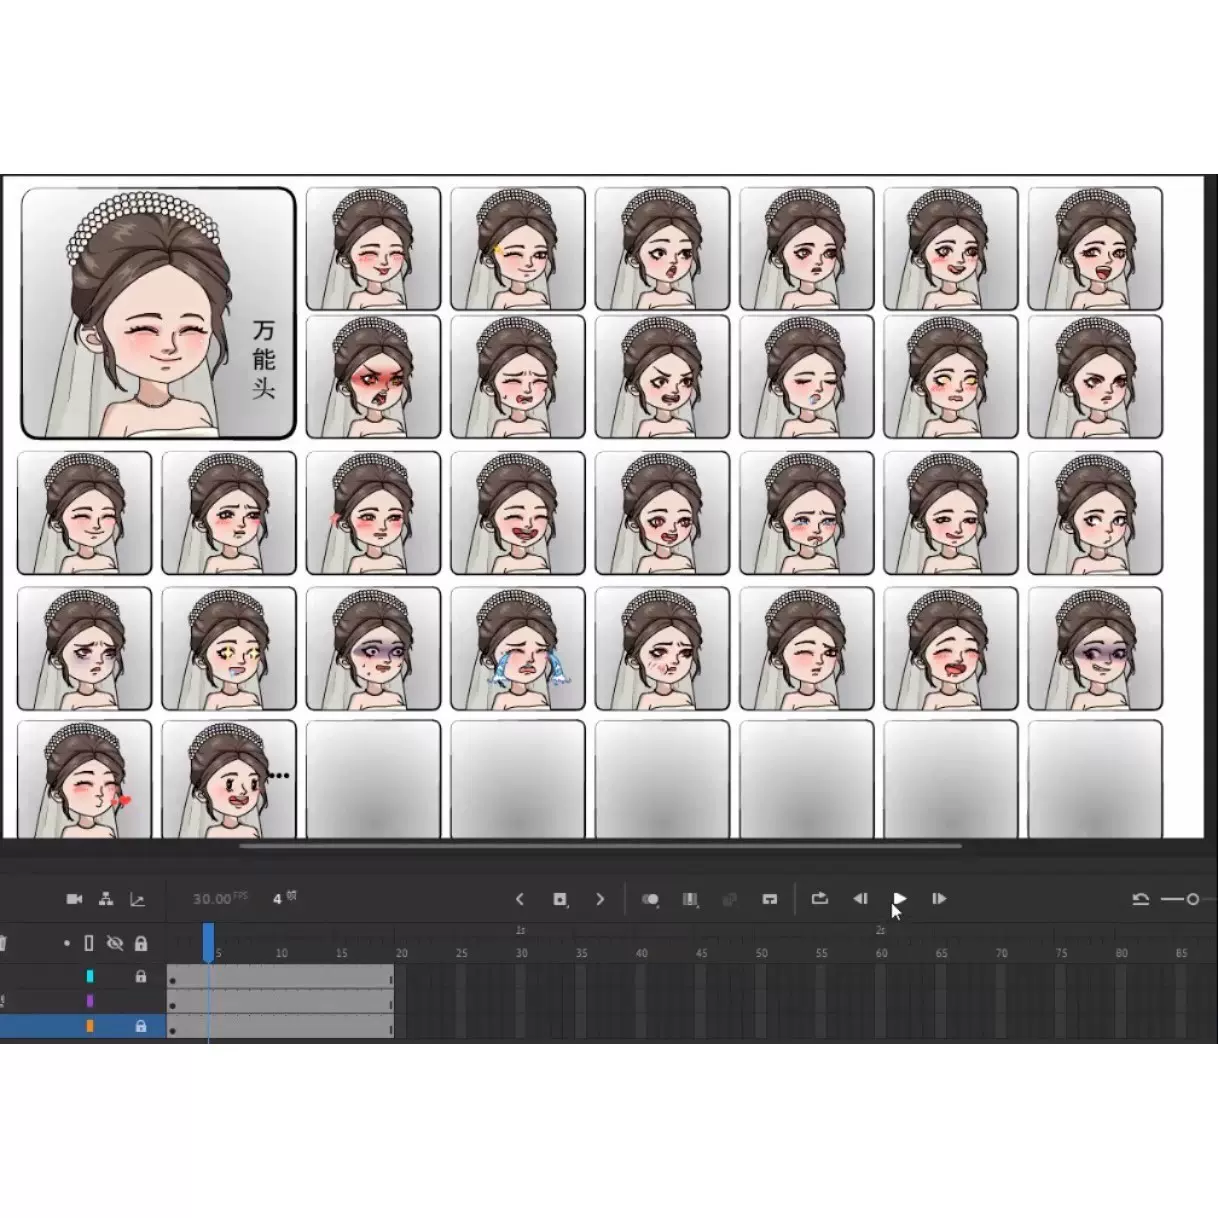Click the center frame icon
This screenshot has width=1218, height=1218.
pyautogui.click(x=769, y=899)
